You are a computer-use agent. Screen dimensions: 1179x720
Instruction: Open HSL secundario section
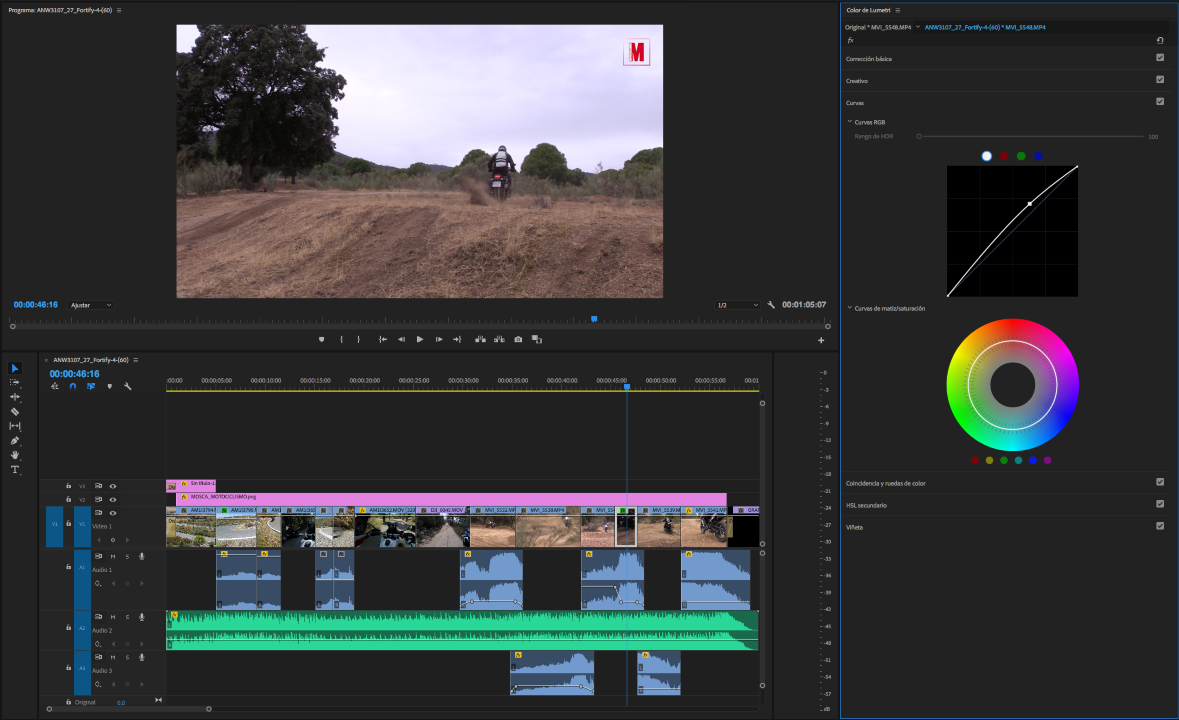tap(866, 505)
